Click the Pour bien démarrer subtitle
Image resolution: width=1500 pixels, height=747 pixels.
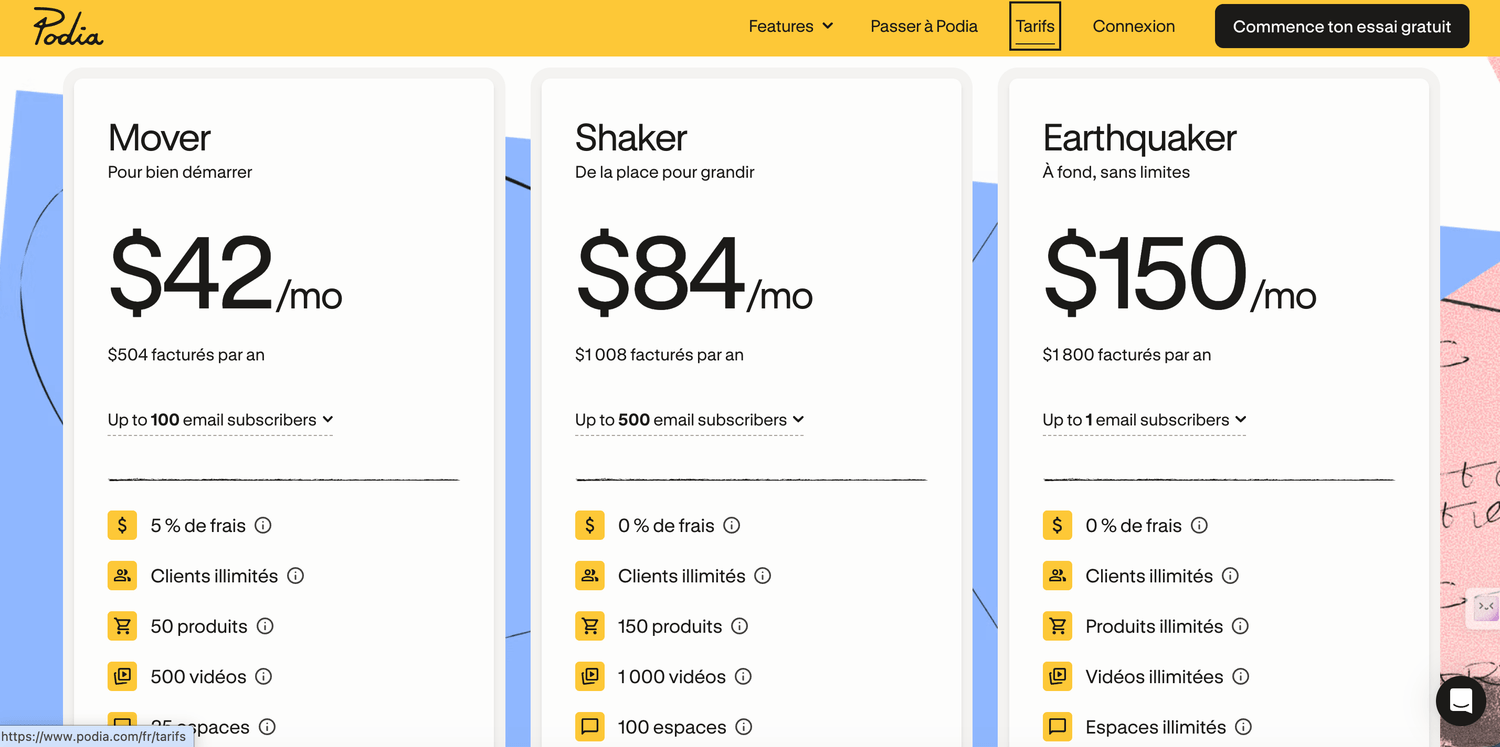click(180, 172)
